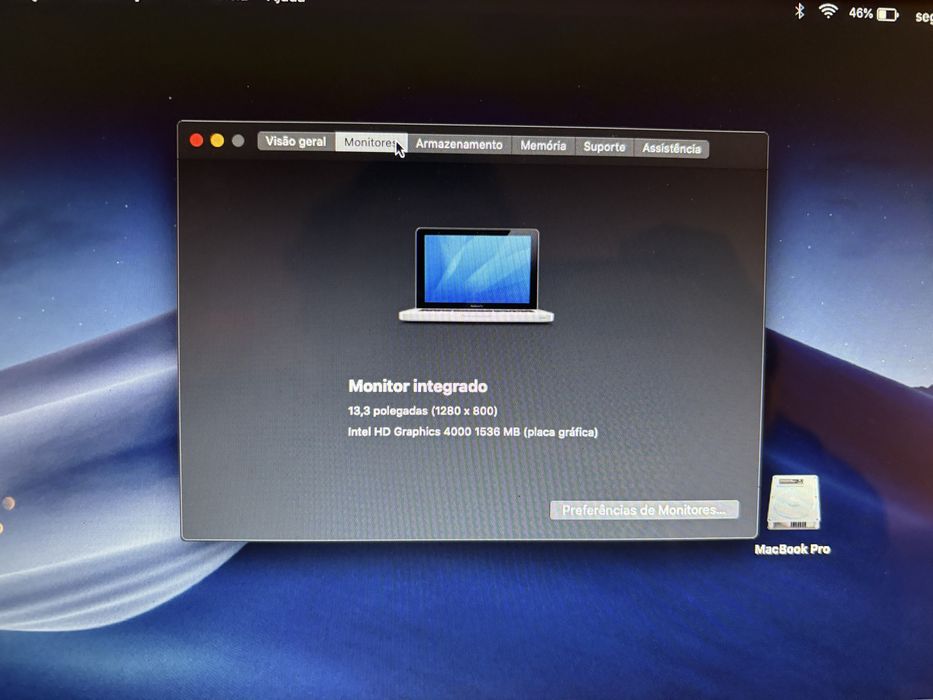
Task: Click the battery status icon
Action: (x=888, y=14)
